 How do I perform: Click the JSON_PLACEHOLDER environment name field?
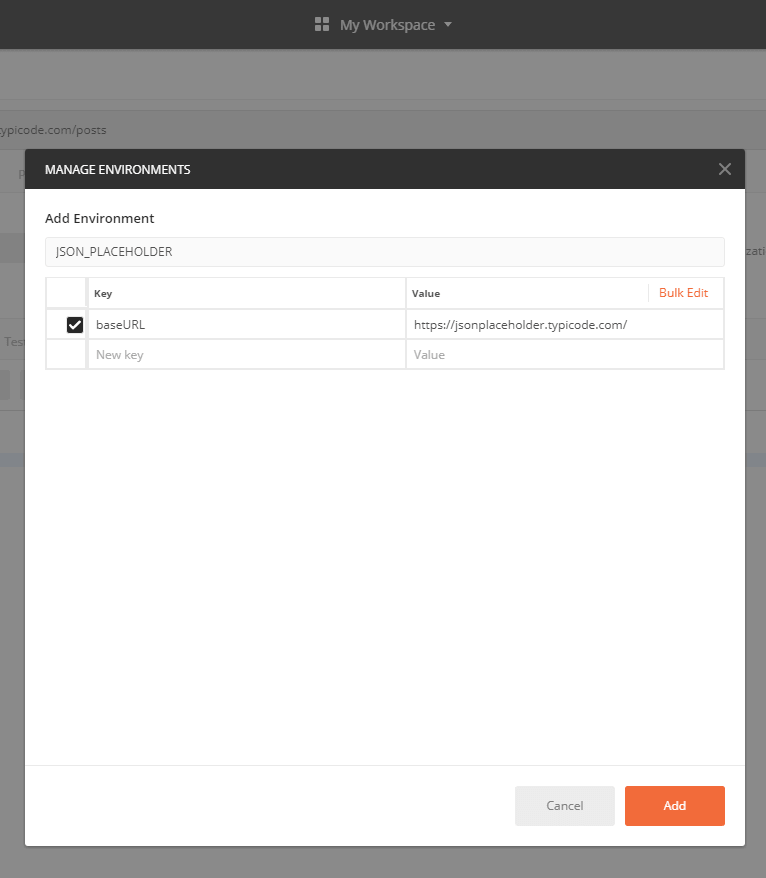[384, 252]
